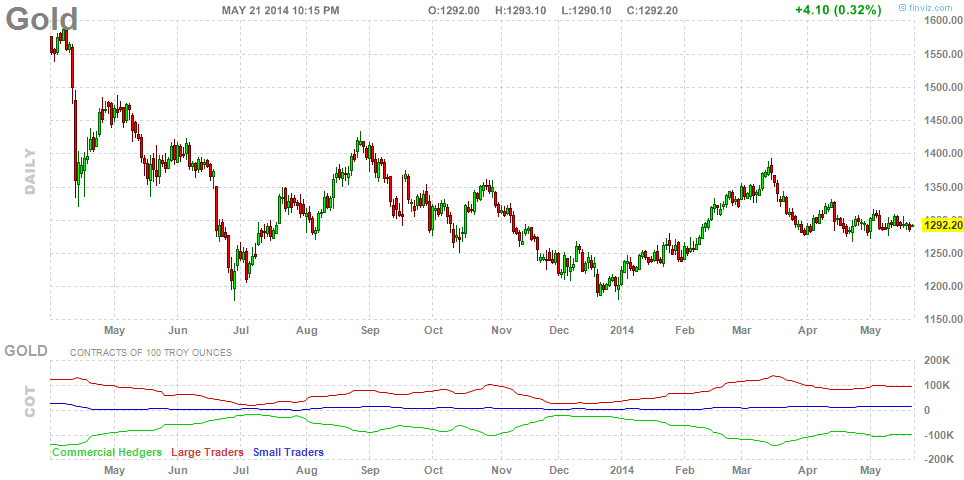Click Aug under the COT chart

coord(306,471)
